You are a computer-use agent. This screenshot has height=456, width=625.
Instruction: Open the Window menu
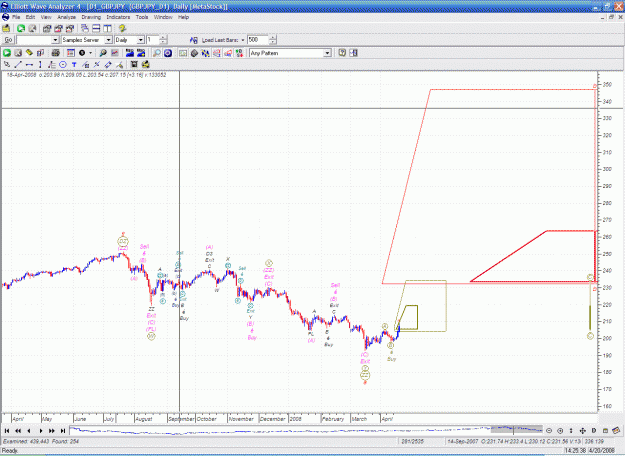pyautogui.click(x=163, y=17)
